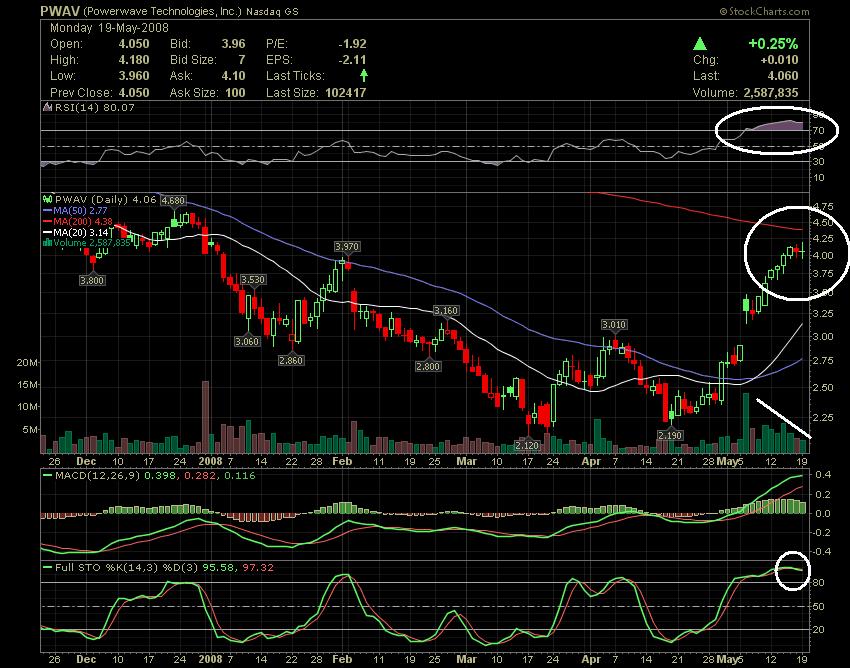
Task: Click the 4.75 price axis label
Action: click(x=823, y=207)
